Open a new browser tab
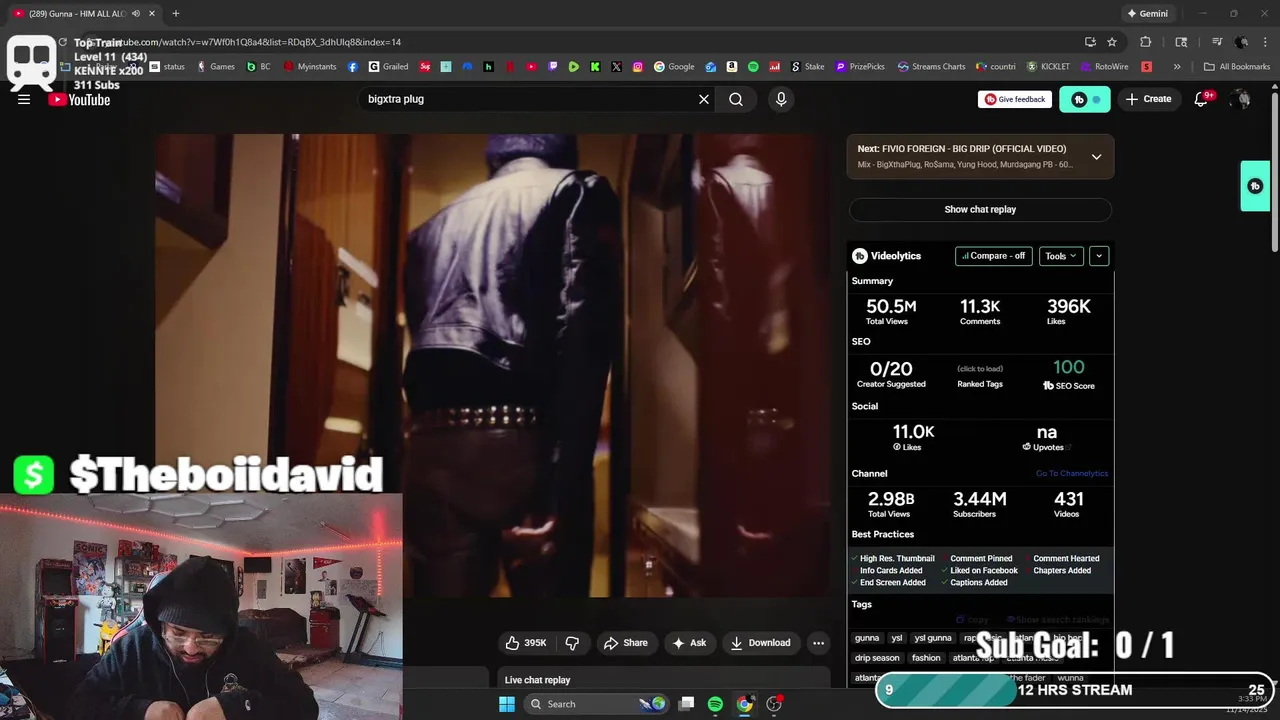1280x720 pixels. pos(176,14)
